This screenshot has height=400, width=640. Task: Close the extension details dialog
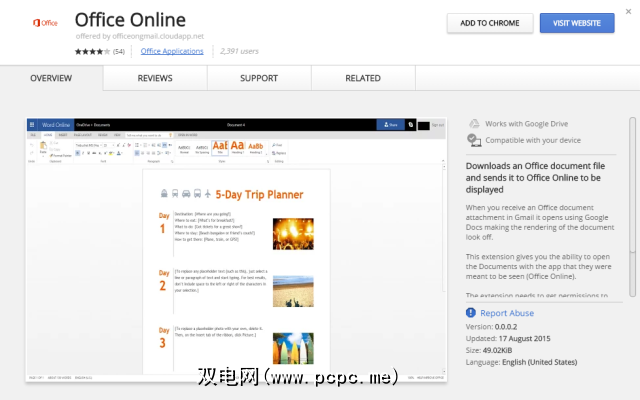click(628, 11)
